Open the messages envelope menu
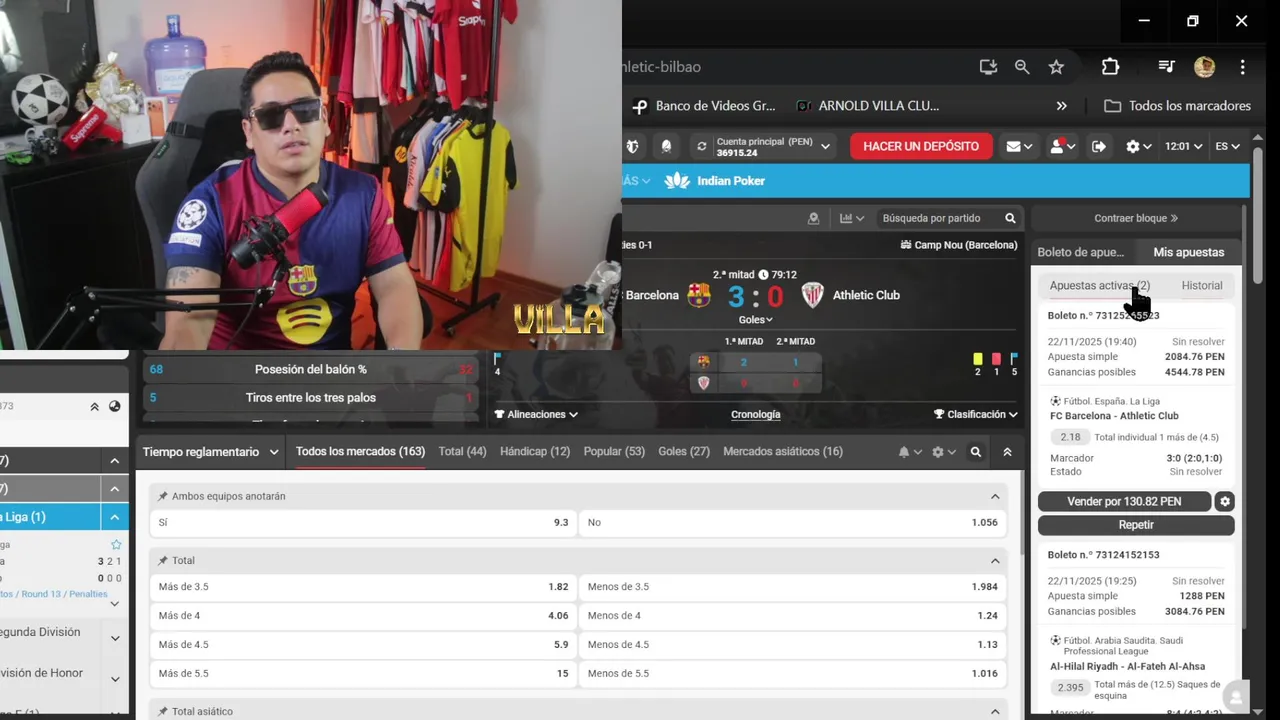This screenshot has width=1280, height=720. (x=1020, y=146)
